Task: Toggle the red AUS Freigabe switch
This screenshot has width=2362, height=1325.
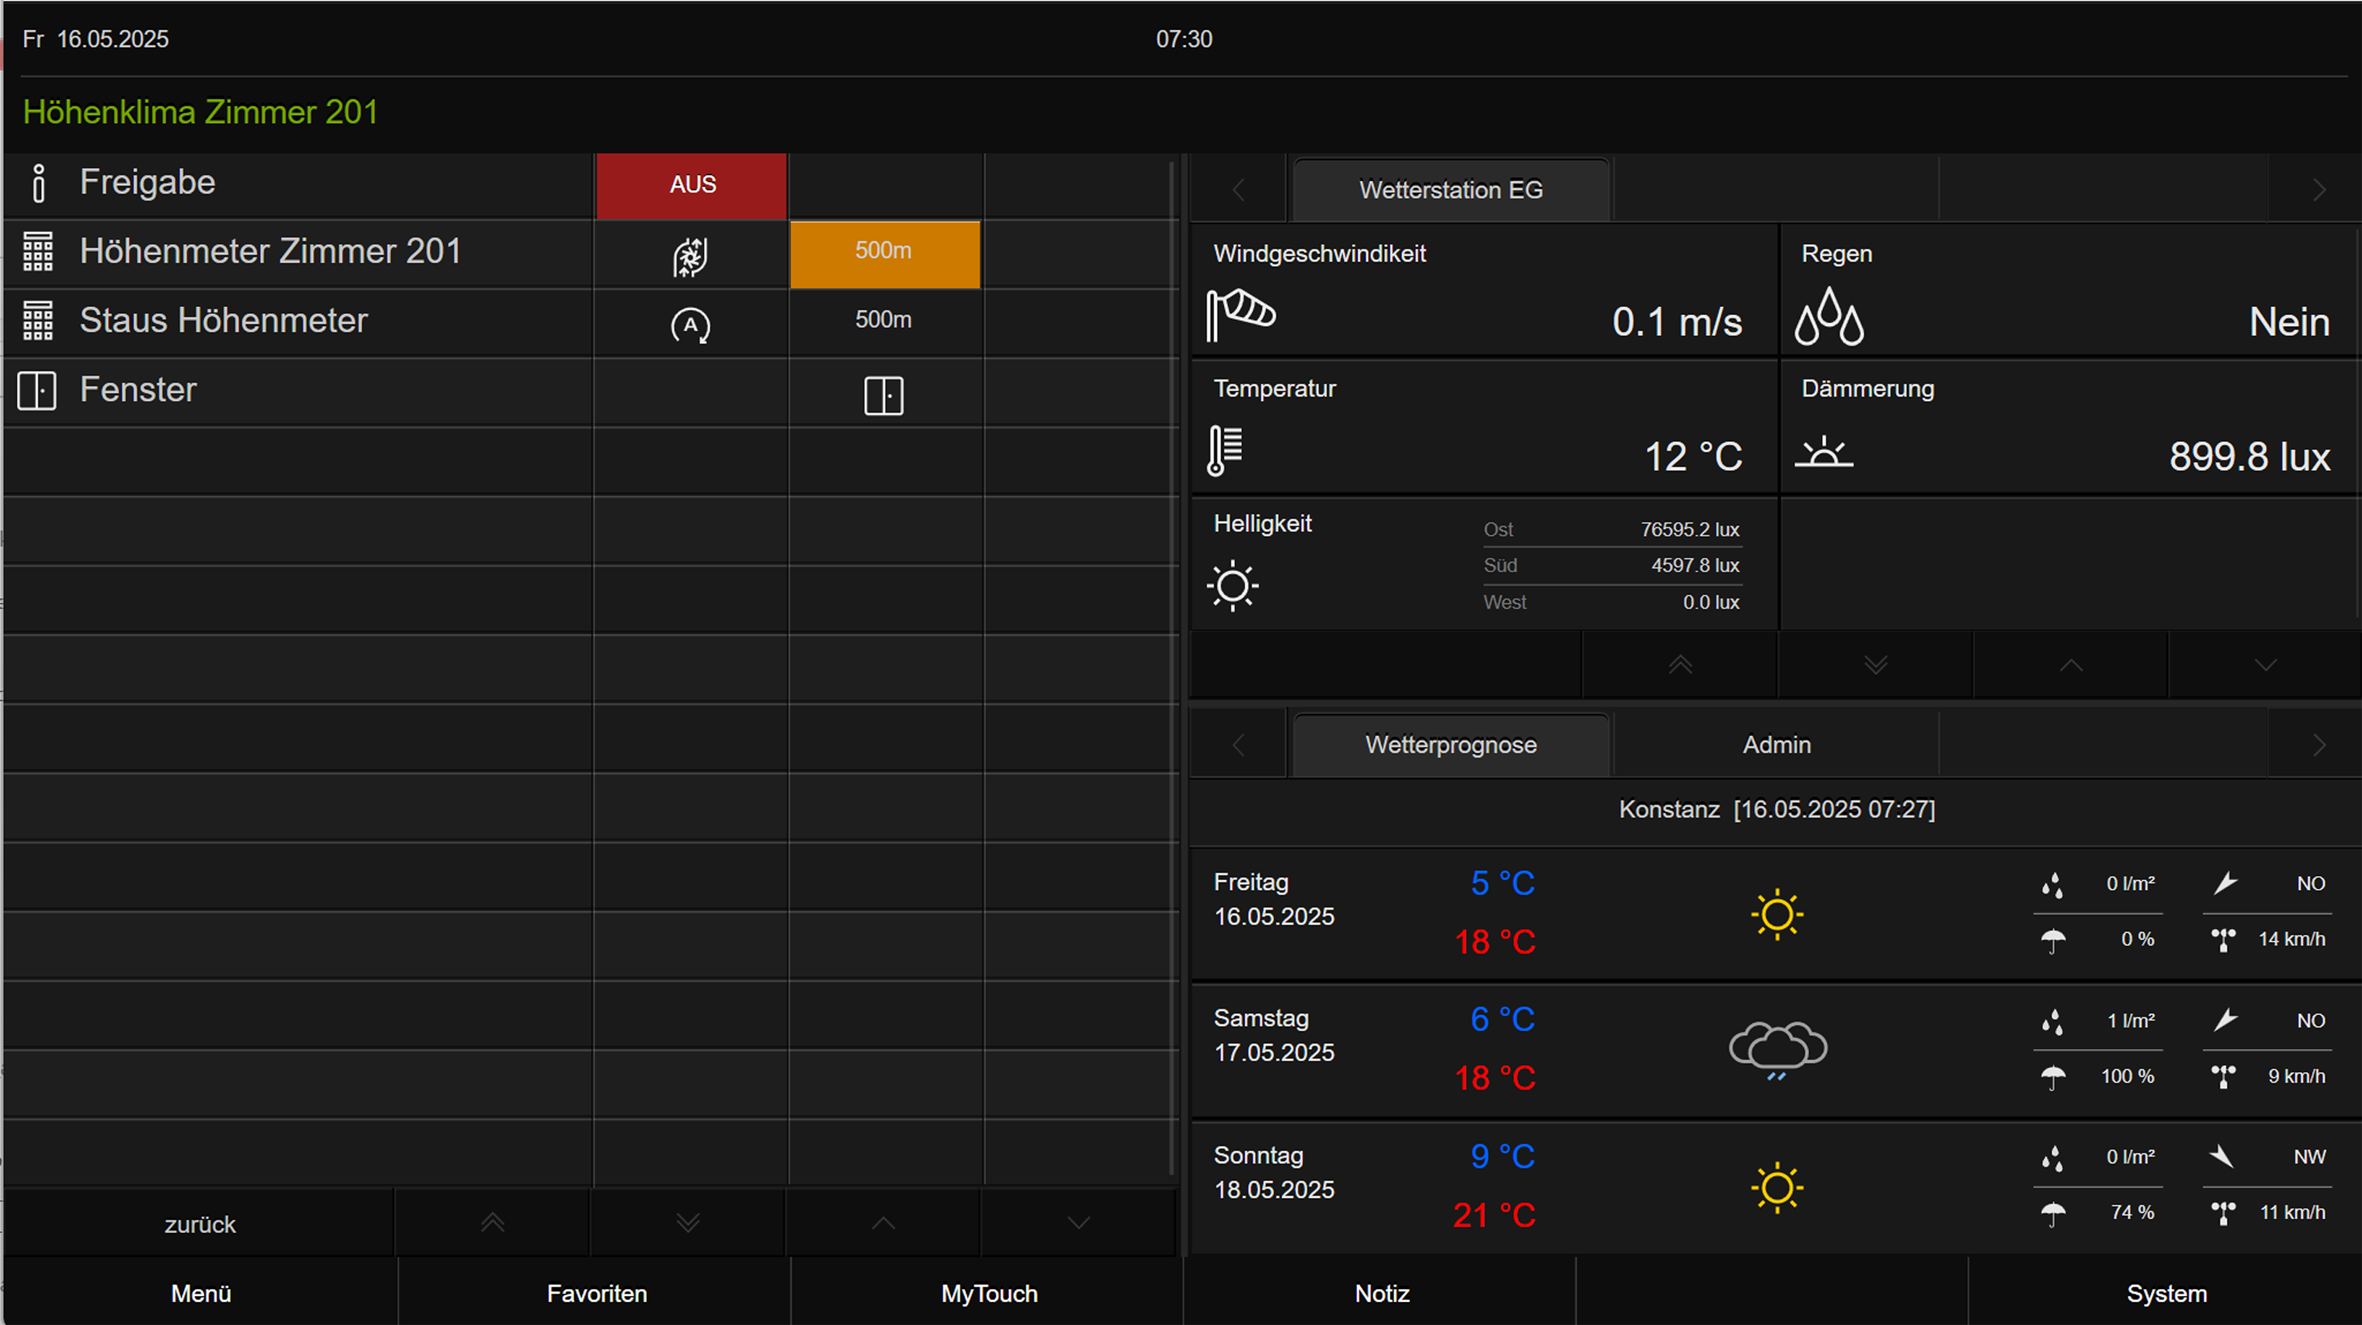Action: [x=692, y=185]
